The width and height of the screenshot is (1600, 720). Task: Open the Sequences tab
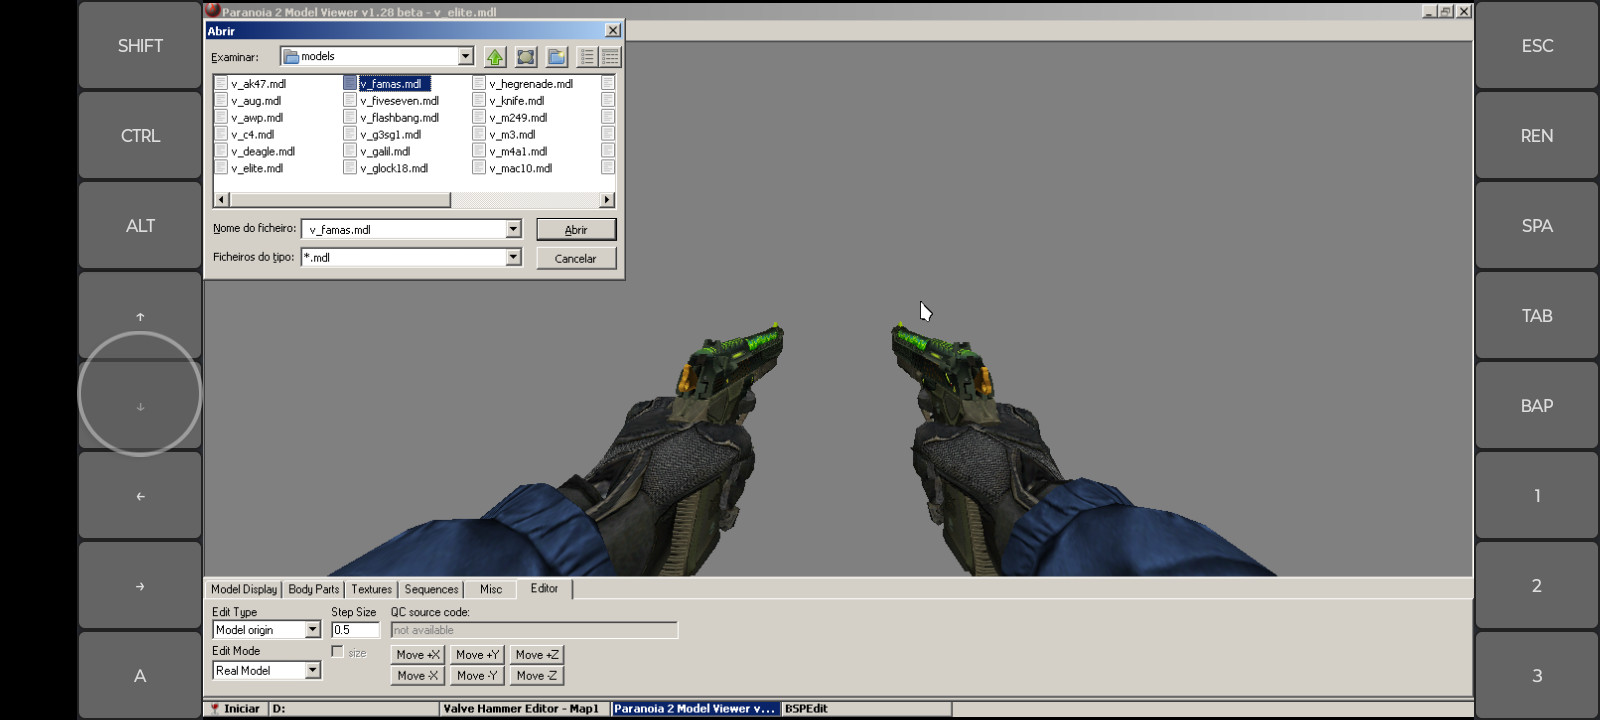click(x=431, y=589)
